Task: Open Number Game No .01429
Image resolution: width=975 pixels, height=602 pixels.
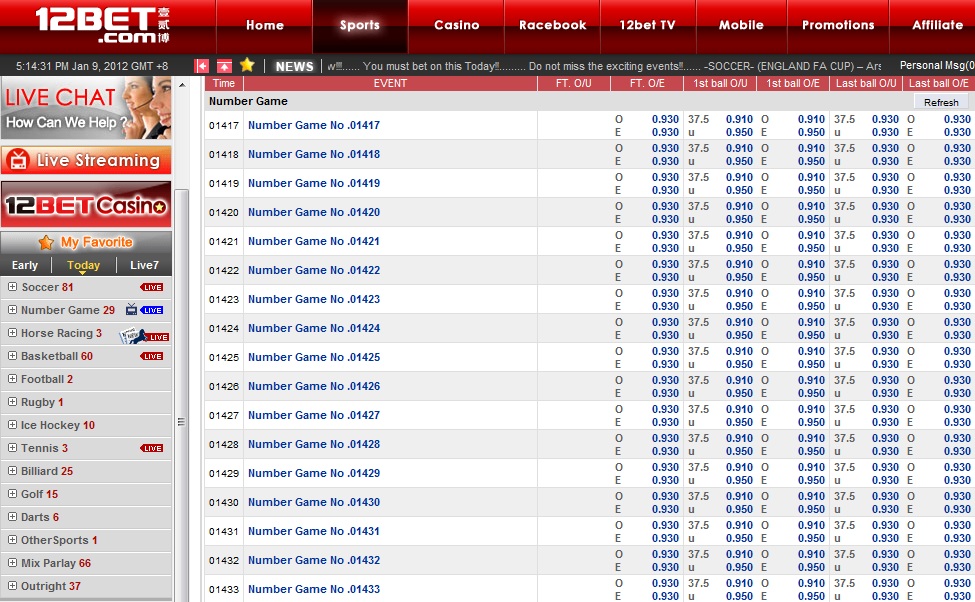Action: point(314,473)
